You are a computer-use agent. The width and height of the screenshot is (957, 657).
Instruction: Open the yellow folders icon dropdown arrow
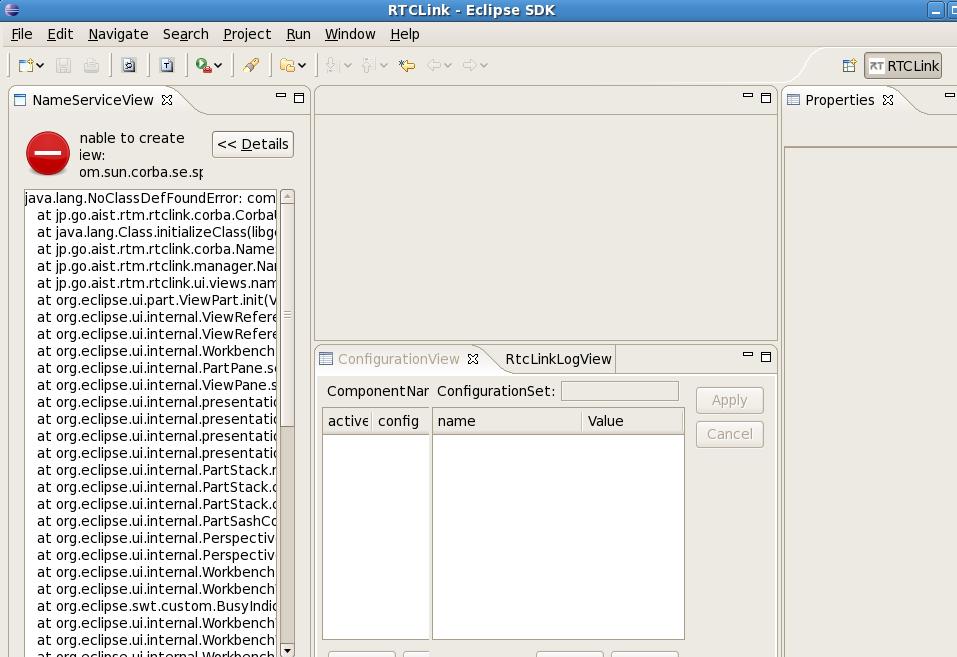tap(302, 65)
